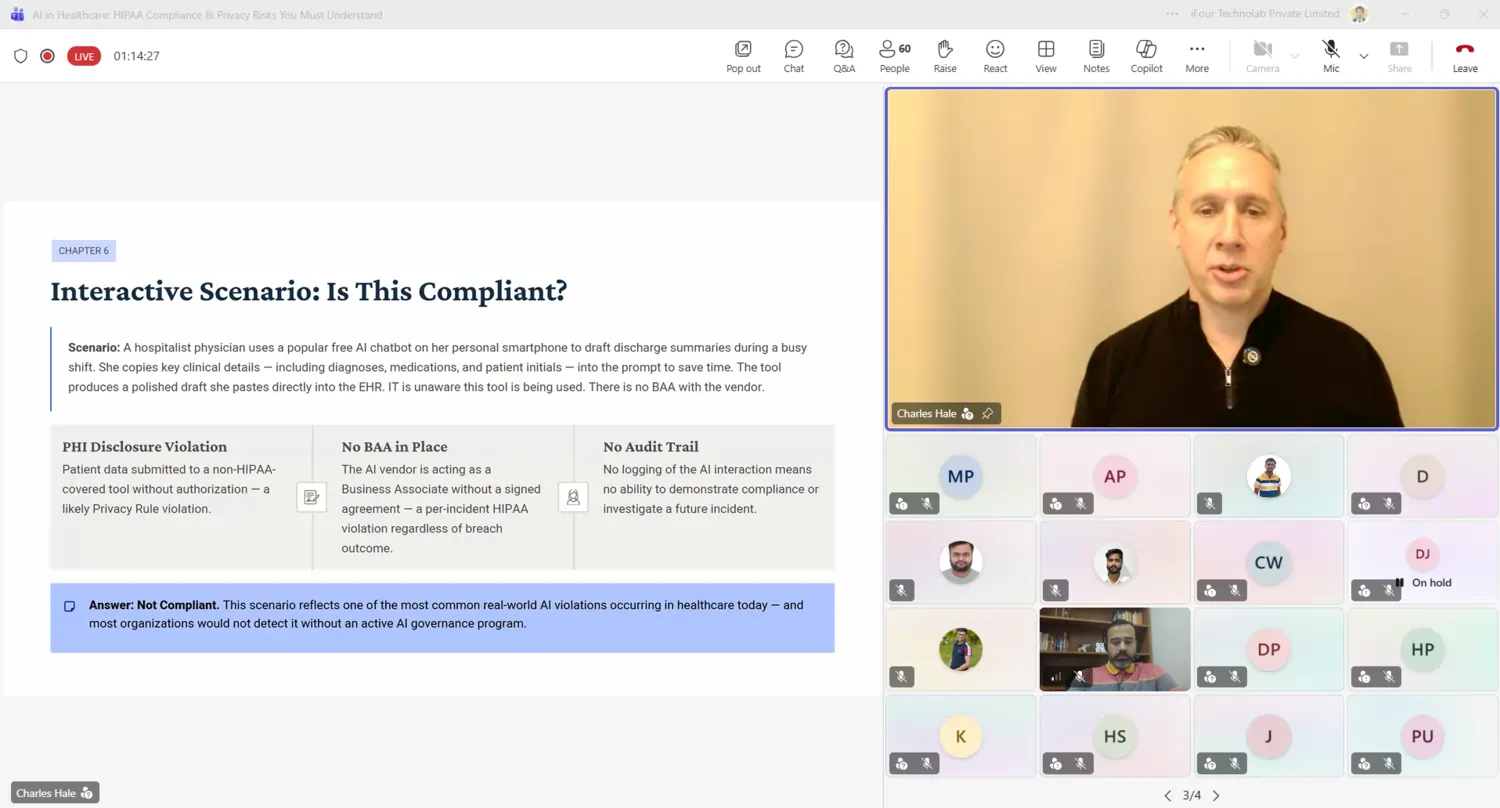Select the DJ participant tile on hold
This screenshot has width=1500, height=808.
point(1422,563)
